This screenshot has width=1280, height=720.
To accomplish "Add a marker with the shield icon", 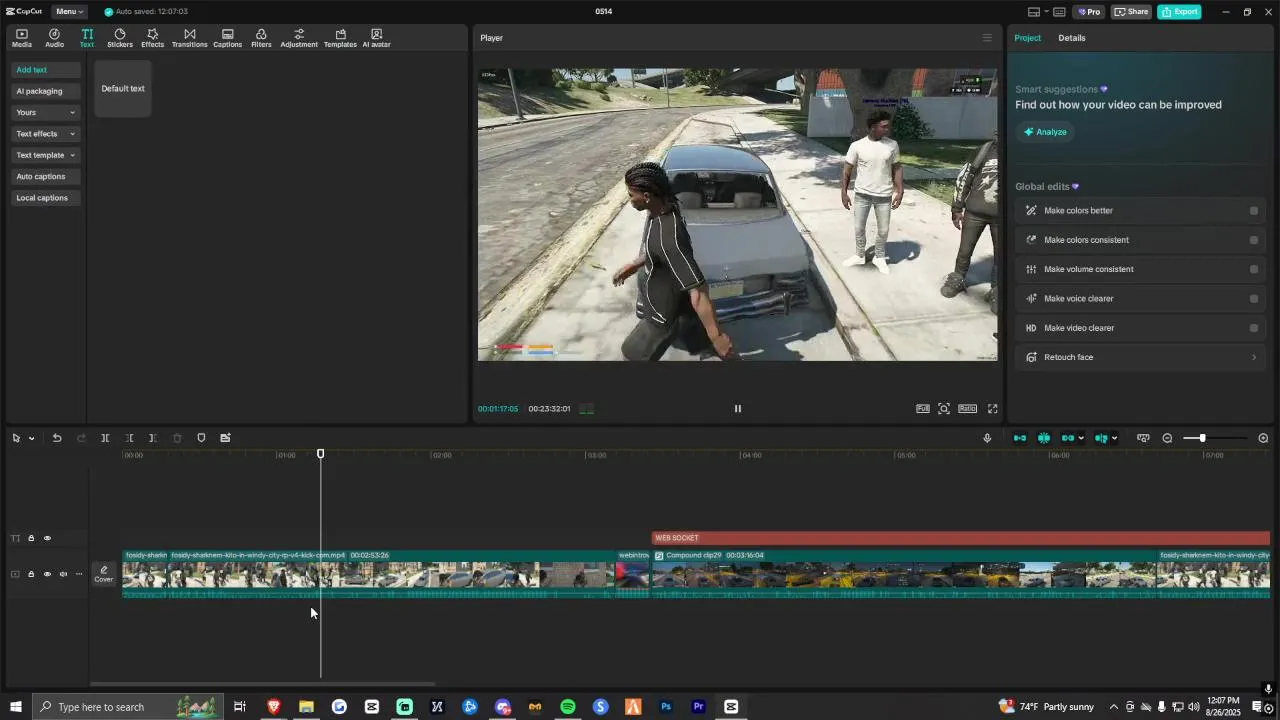I will point(201,438).
